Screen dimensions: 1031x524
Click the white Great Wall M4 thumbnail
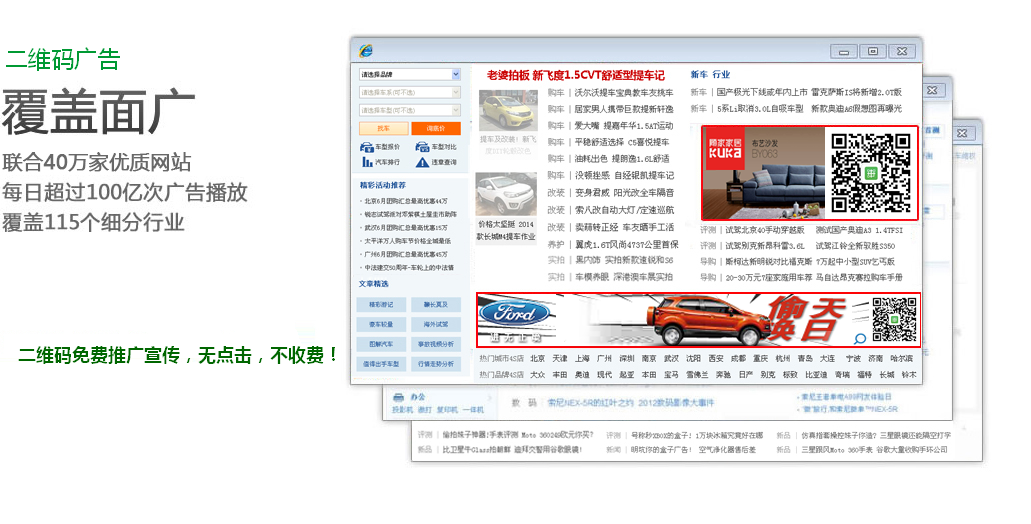[506, 194]
